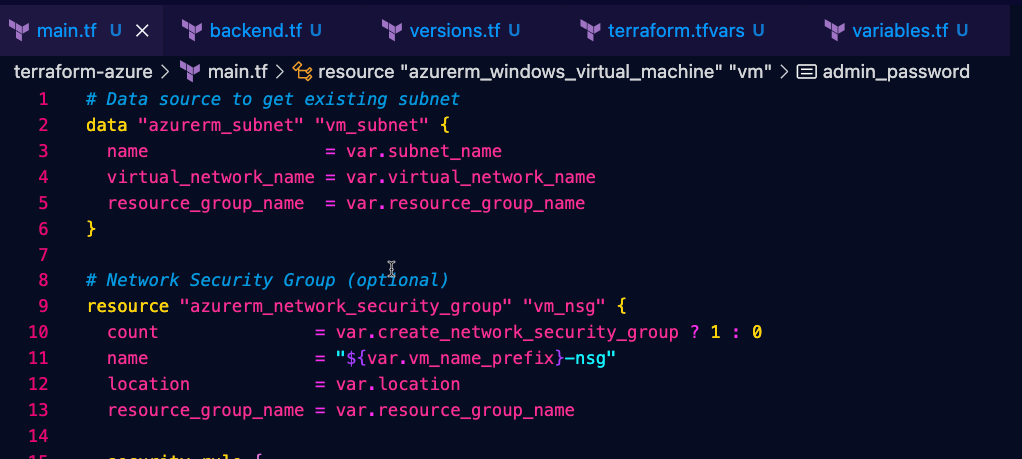Click the "vm_nsg" string

coord(564,306)
